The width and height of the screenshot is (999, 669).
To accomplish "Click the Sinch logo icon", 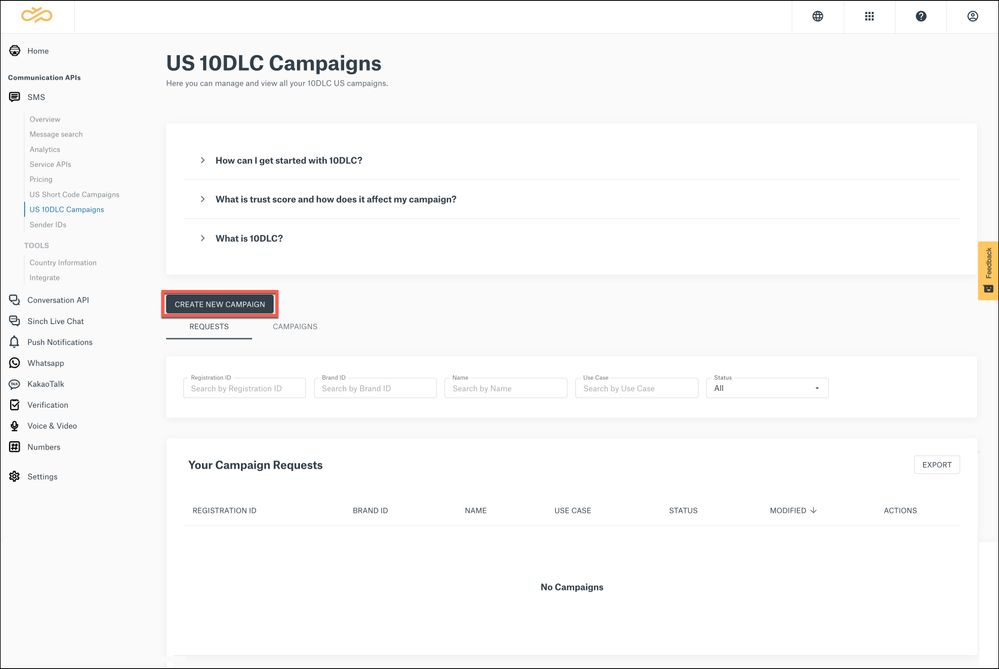I will 36,16.
